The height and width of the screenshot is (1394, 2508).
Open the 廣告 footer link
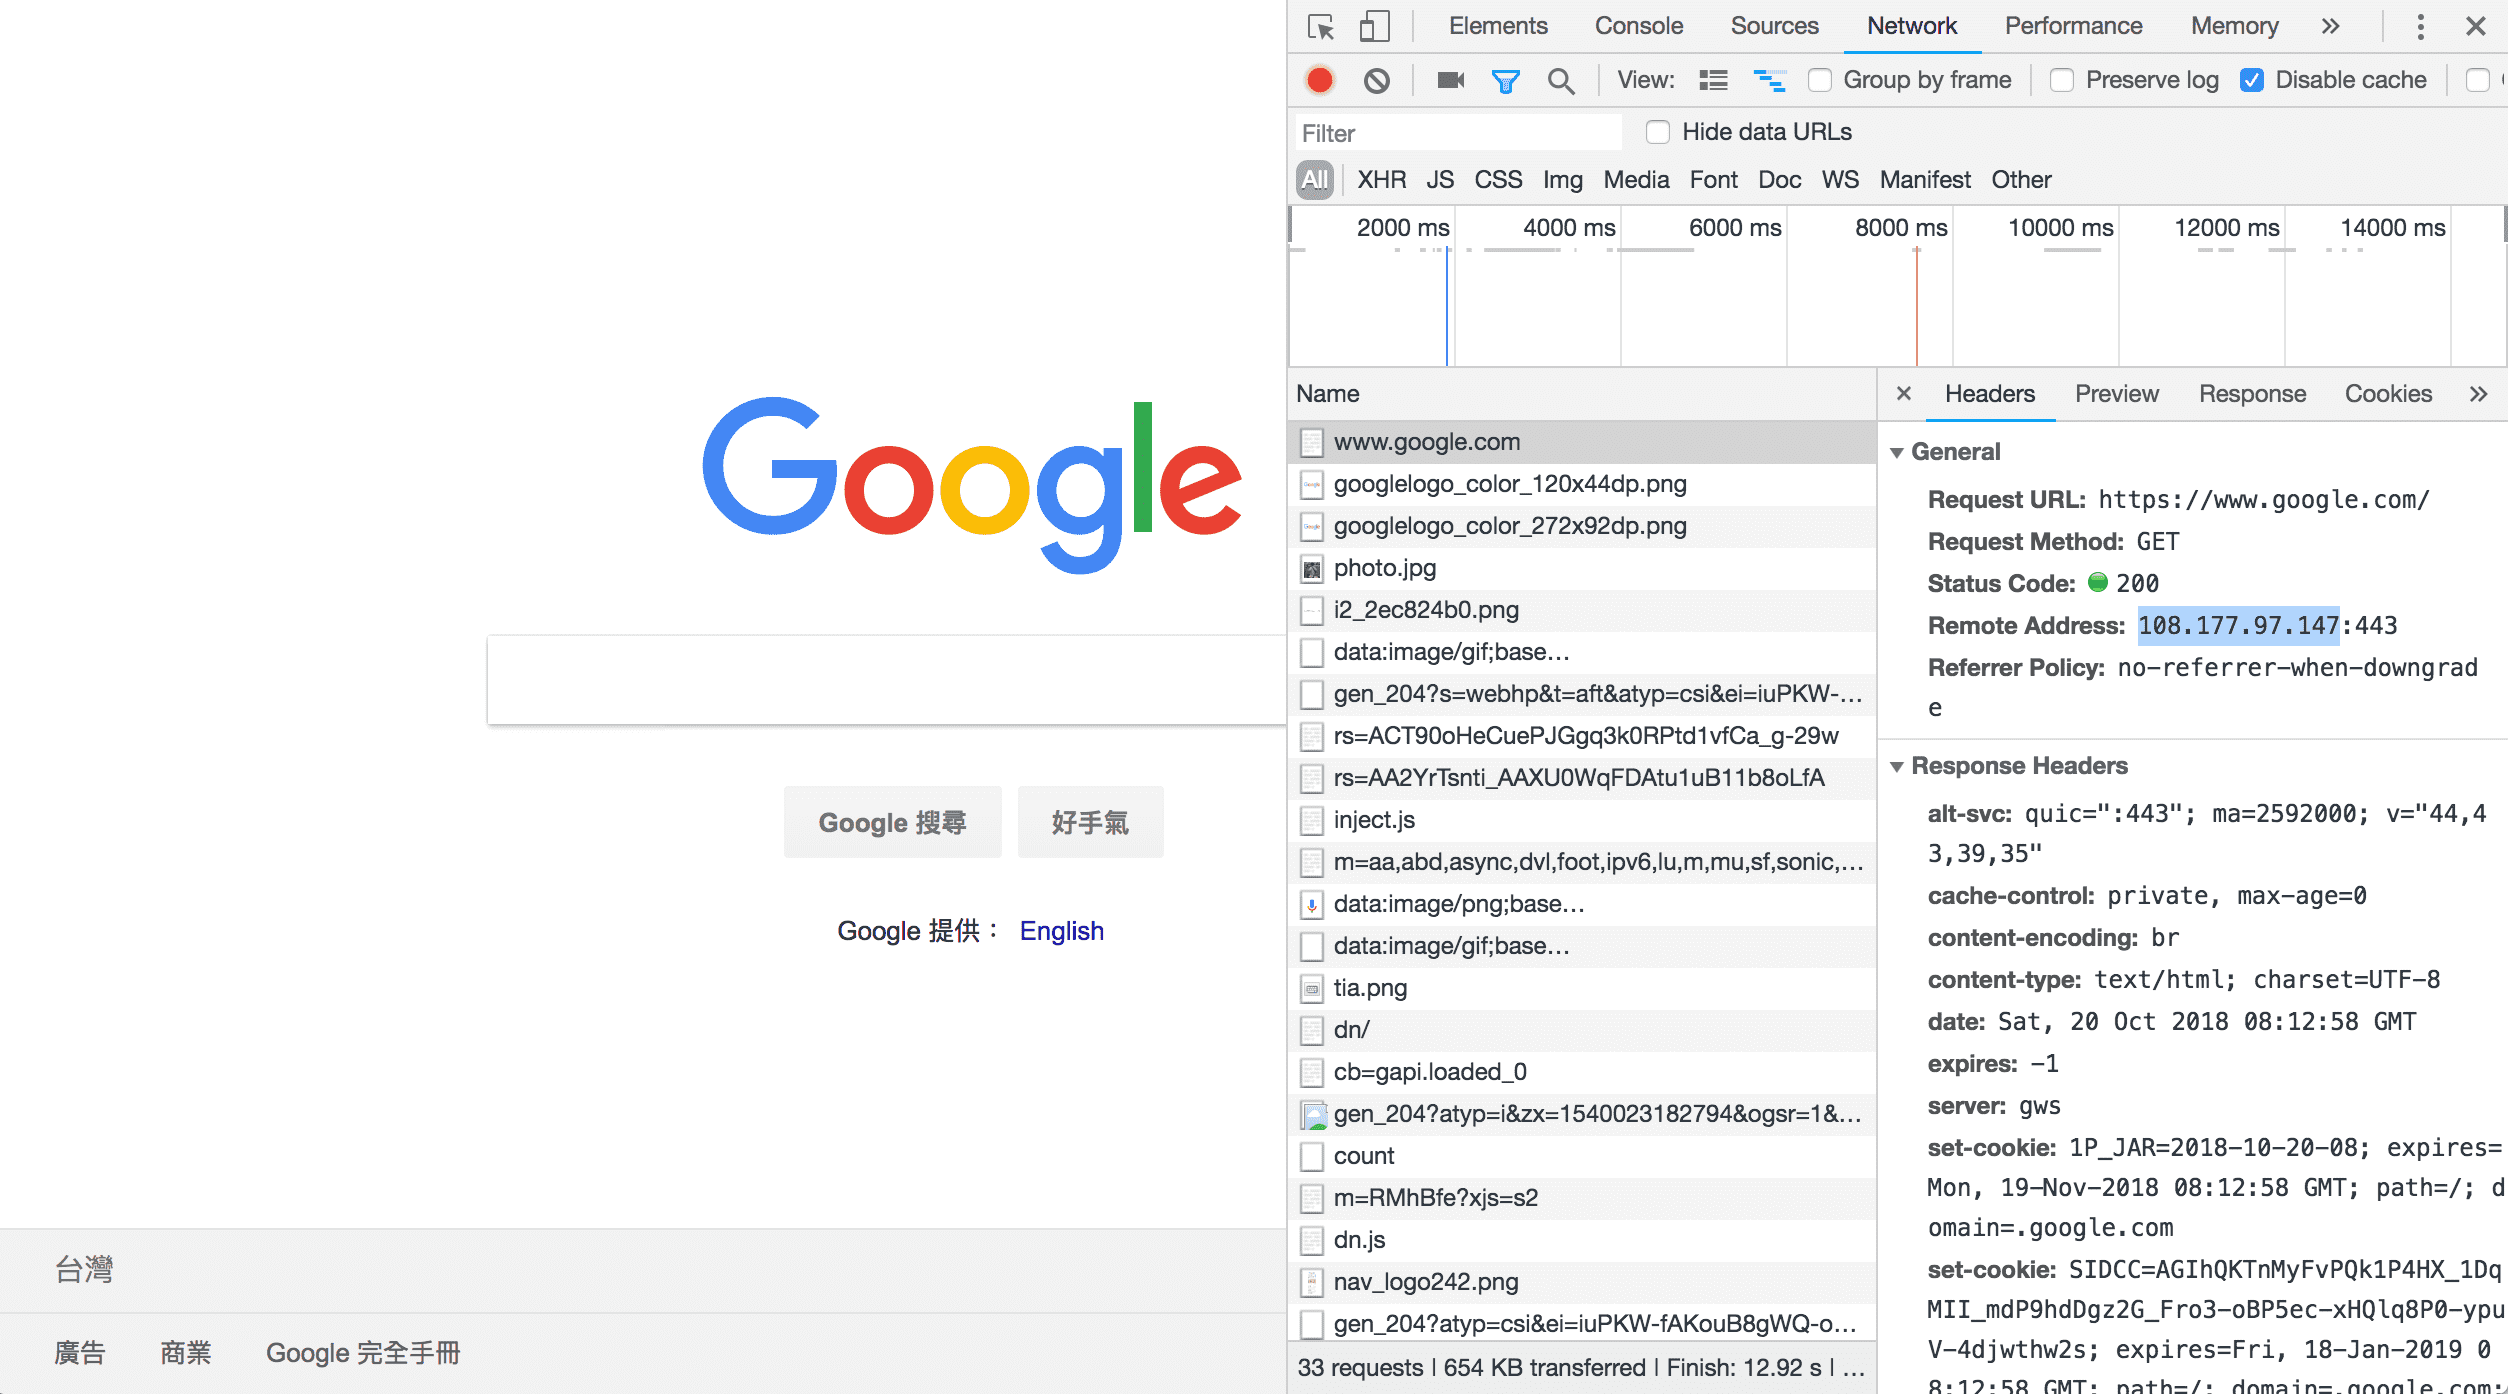pyautogui.click(x=80, y=1353)
